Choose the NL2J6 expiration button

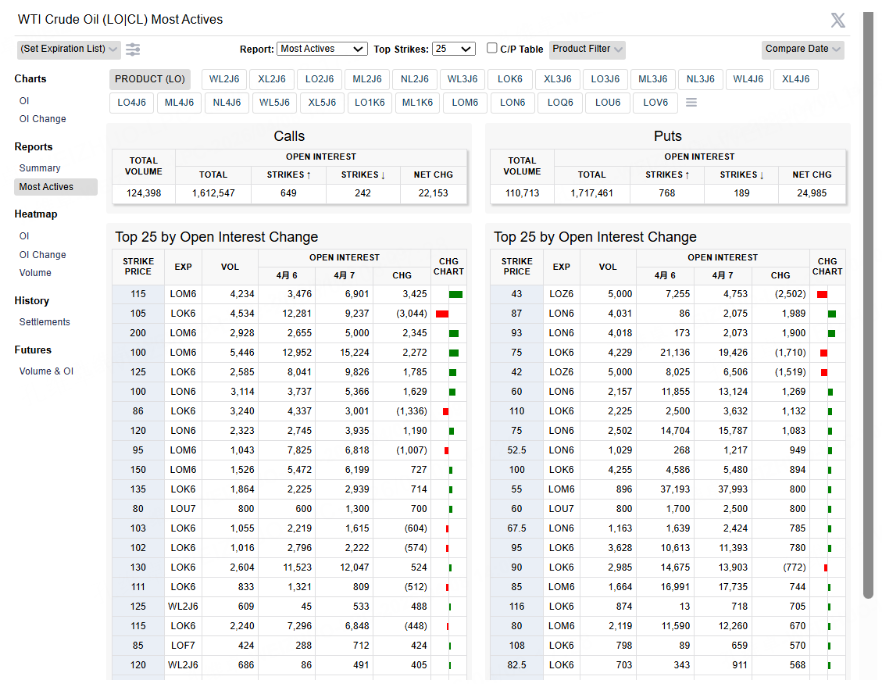click(x=415, y=79)
